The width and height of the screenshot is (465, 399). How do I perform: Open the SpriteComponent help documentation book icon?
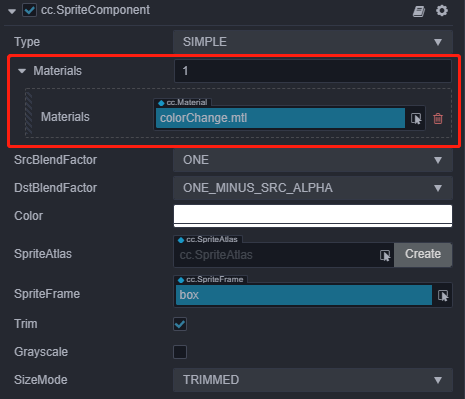point(419,11)
